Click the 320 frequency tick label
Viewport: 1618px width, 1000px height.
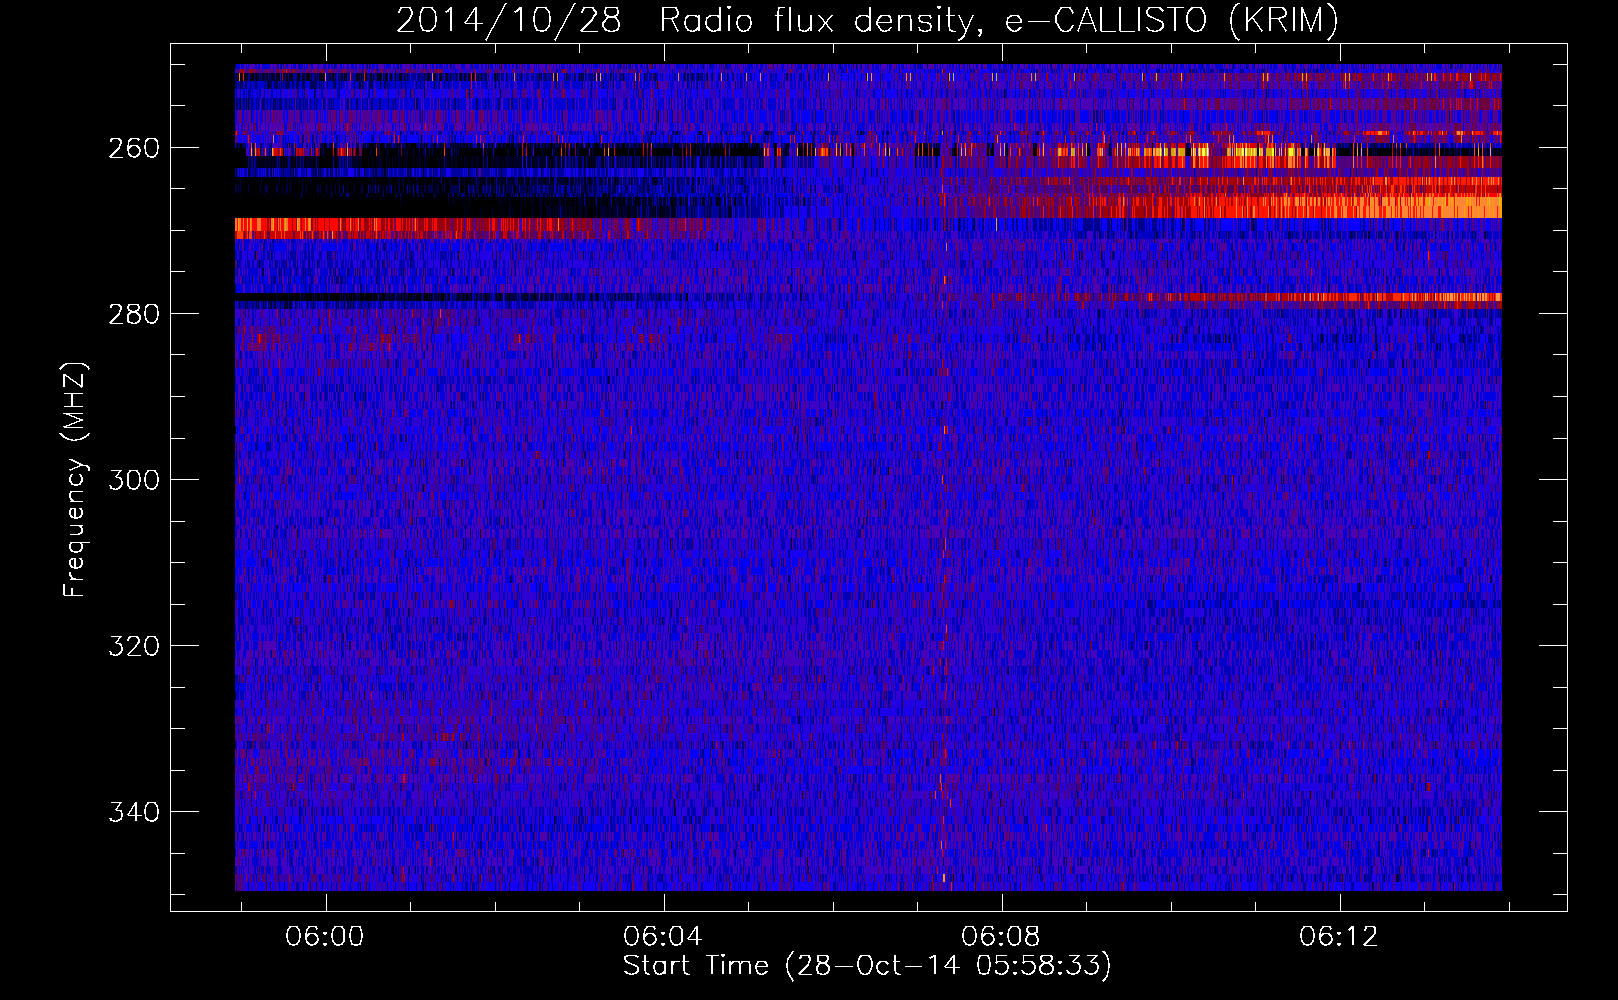134,646
